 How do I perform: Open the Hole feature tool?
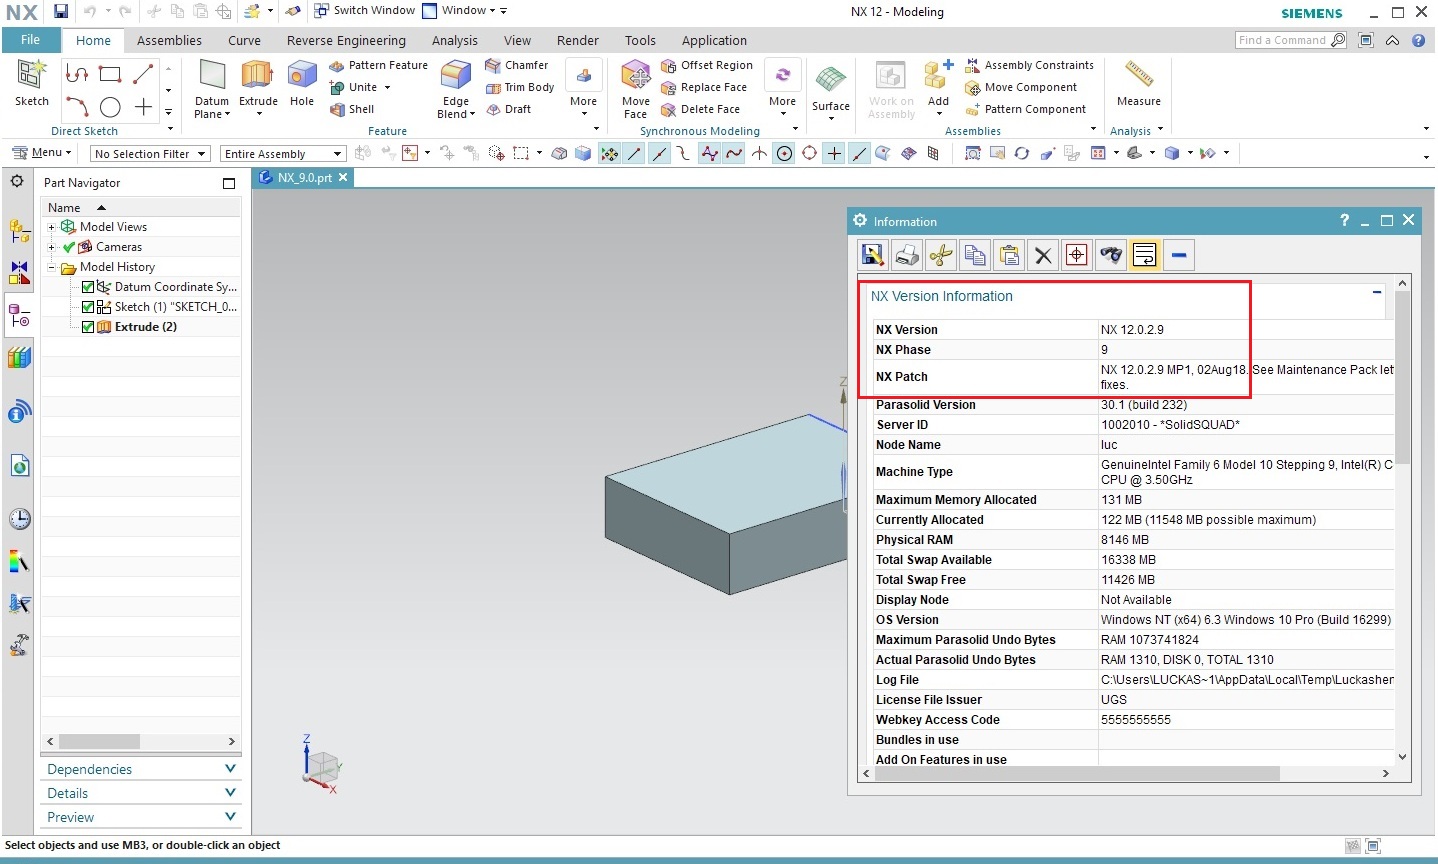tap(302, 84)
